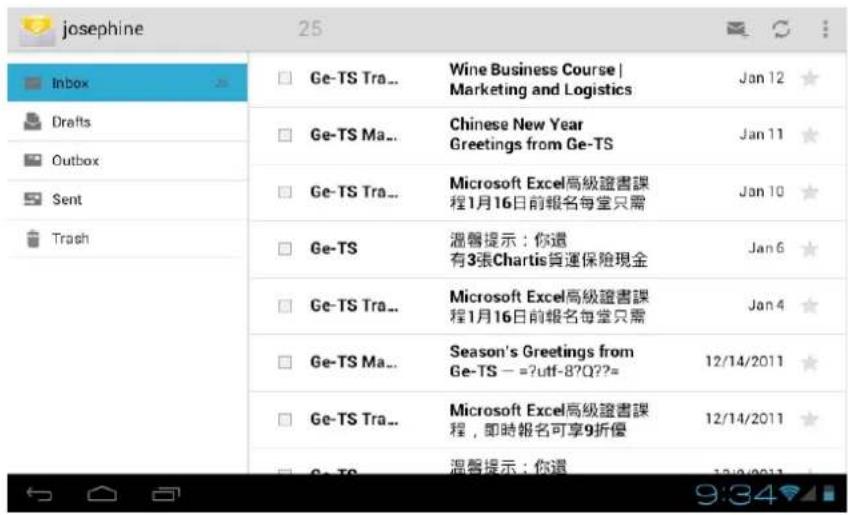Open the Jan 6 Chartis email subject

click(548, 250)
